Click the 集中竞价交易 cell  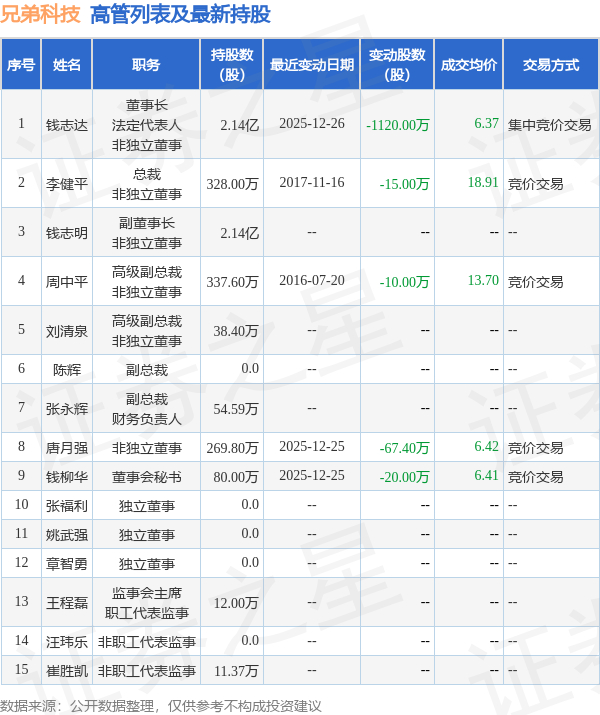549,125
